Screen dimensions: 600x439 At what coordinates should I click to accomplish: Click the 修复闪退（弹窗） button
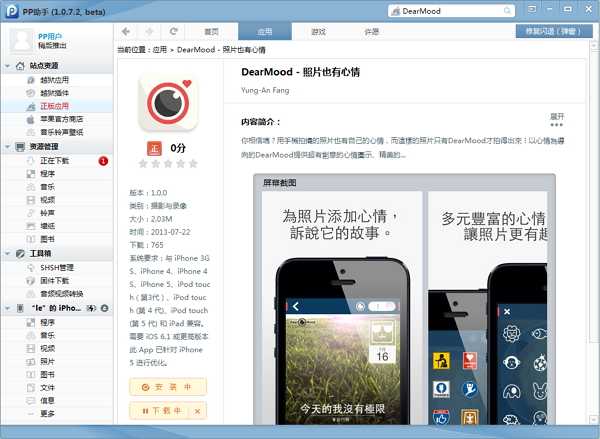click(x=554, y=31)
